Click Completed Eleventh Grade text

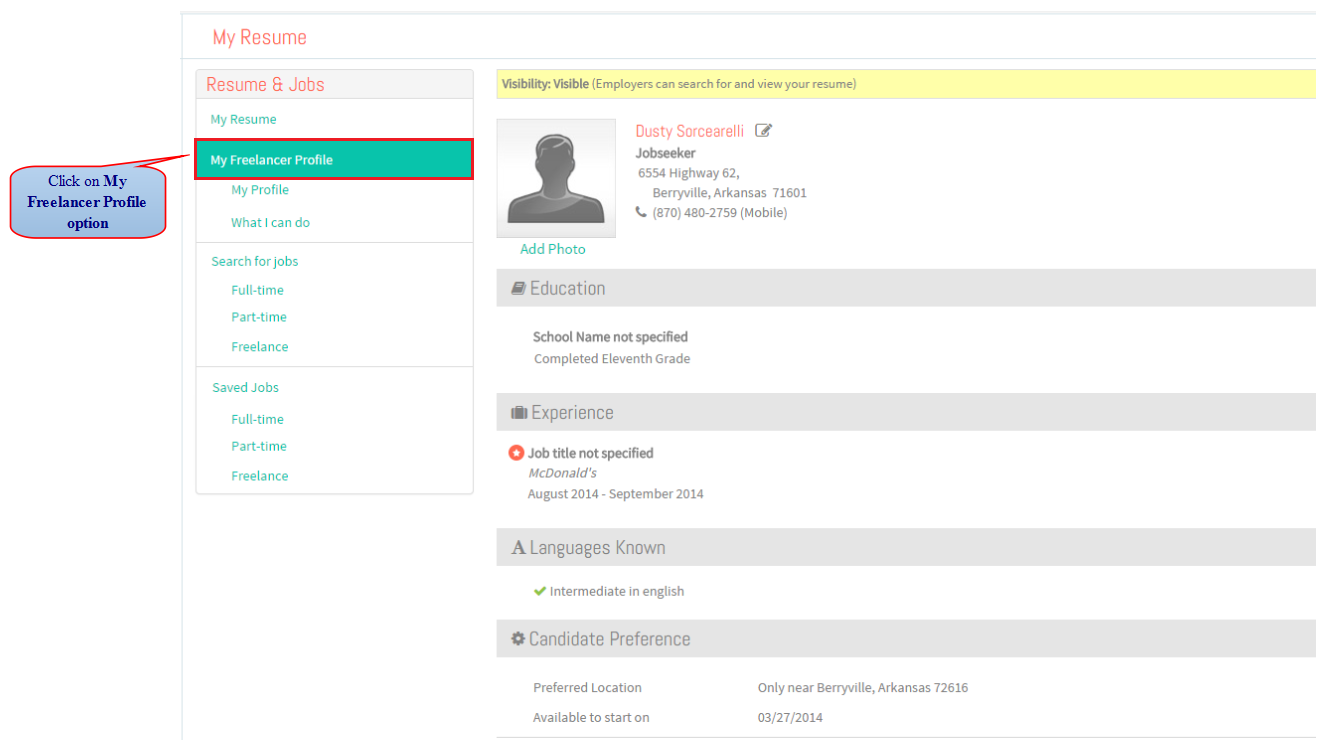pyautogui.click(x=612, y=359)
